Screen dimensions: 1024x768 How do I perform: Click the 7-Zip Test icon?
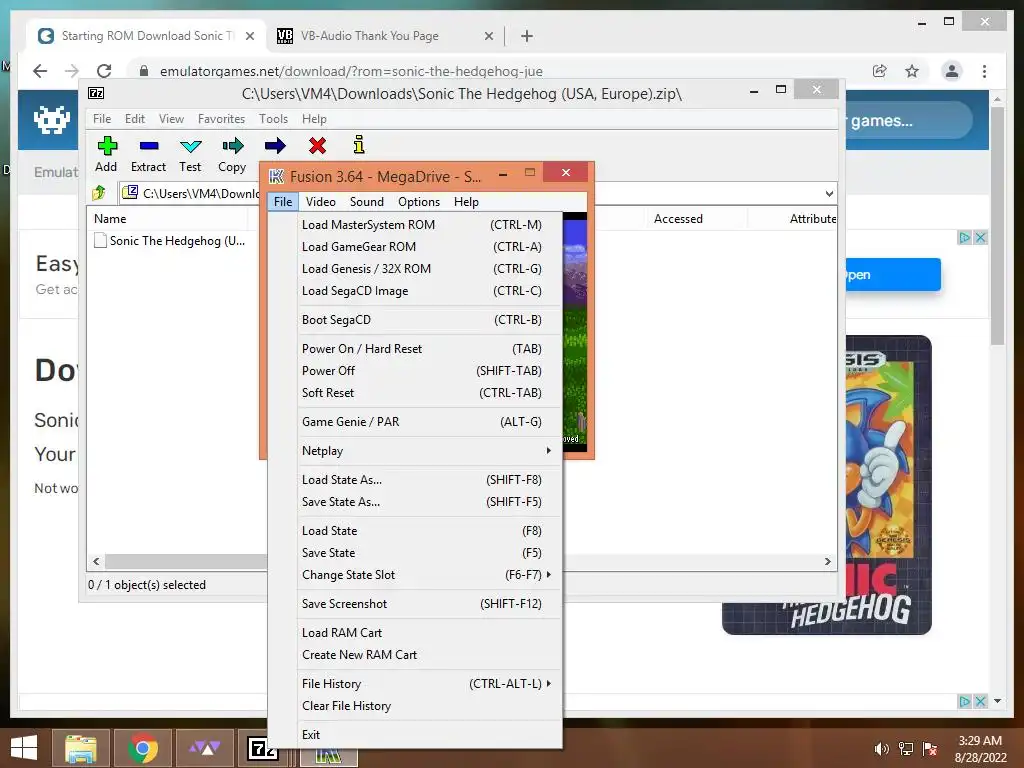coord(191,146)
